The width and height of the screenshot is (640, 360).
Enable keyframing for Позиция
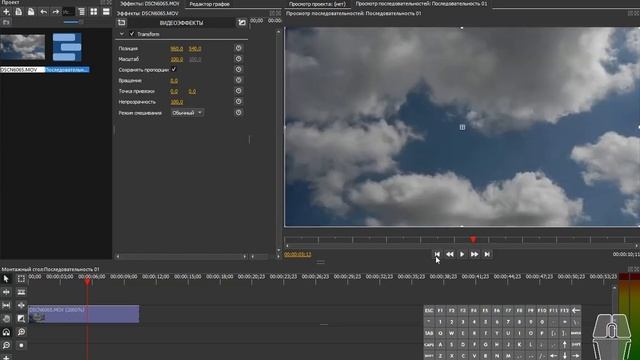point(238,48)
